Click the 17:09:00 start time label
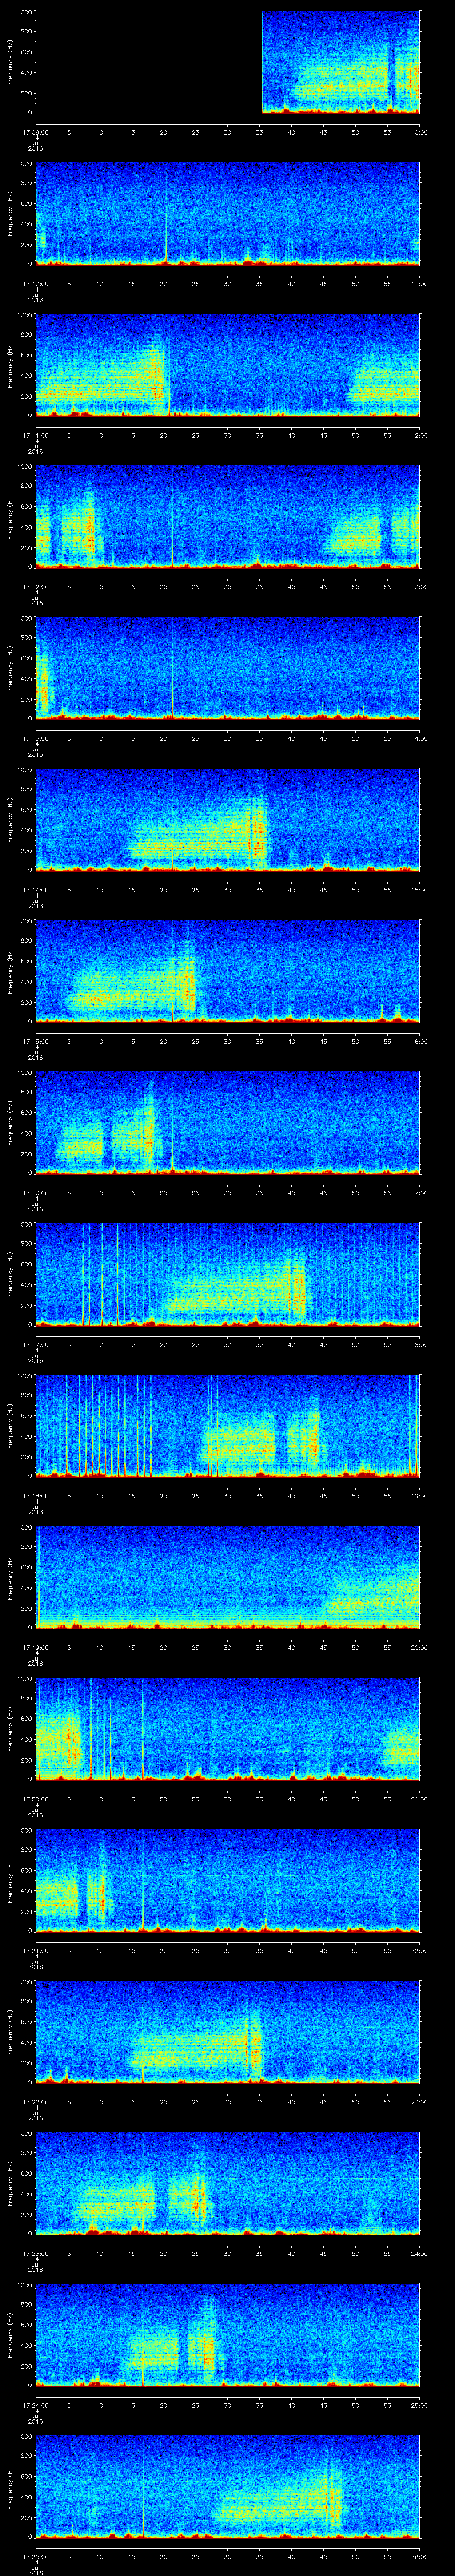Screen dimensions: 455x2576 pyautogui.click(x=35, y=132)
